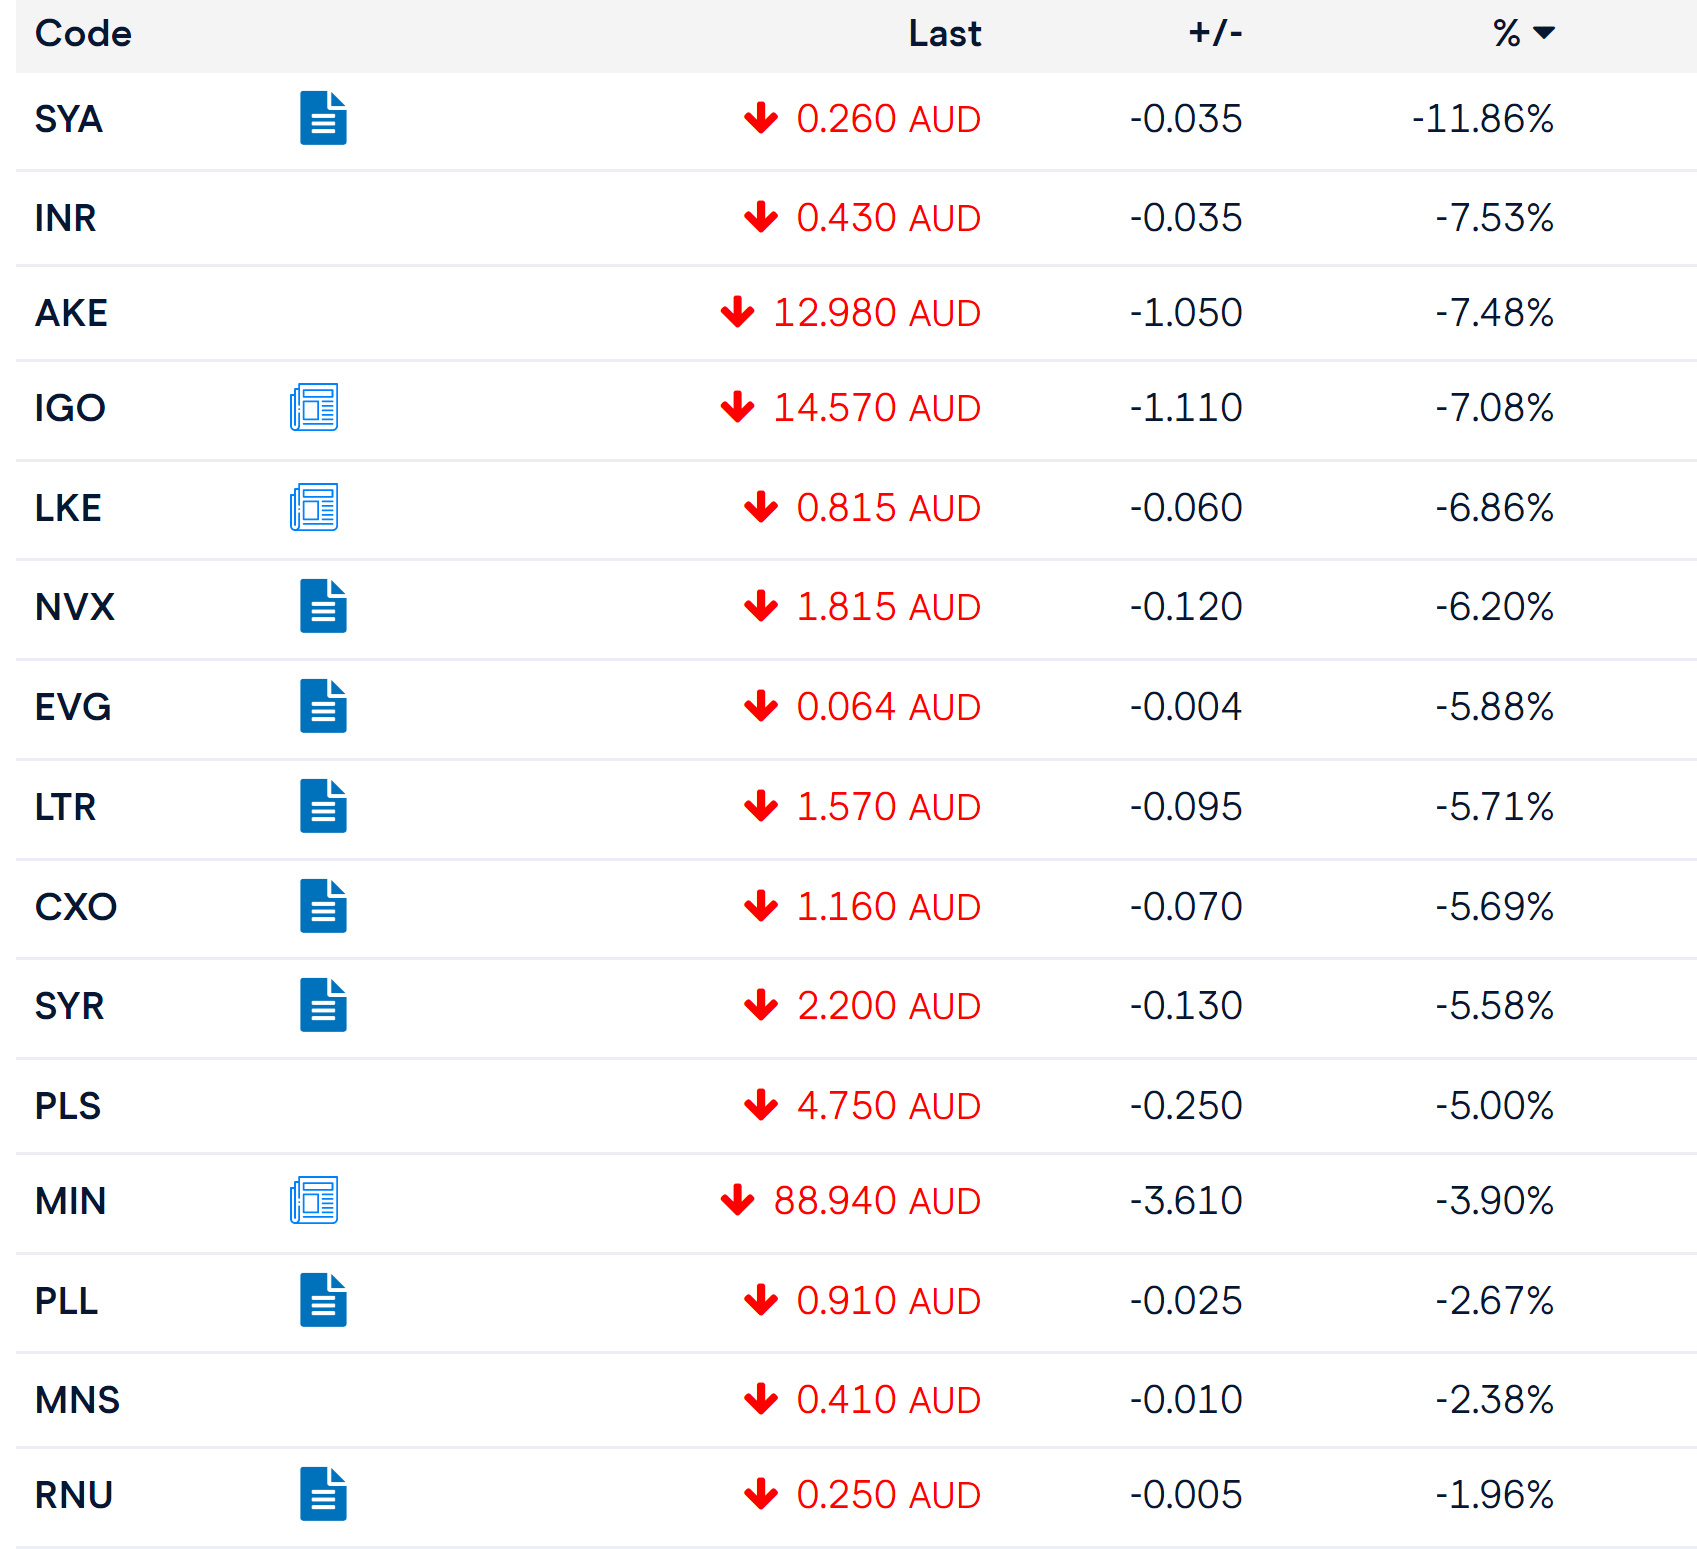Viewport: 1697px width, 1549px height.
Task: Open the MIN news article icon
Action: (x=314, y=1200)
